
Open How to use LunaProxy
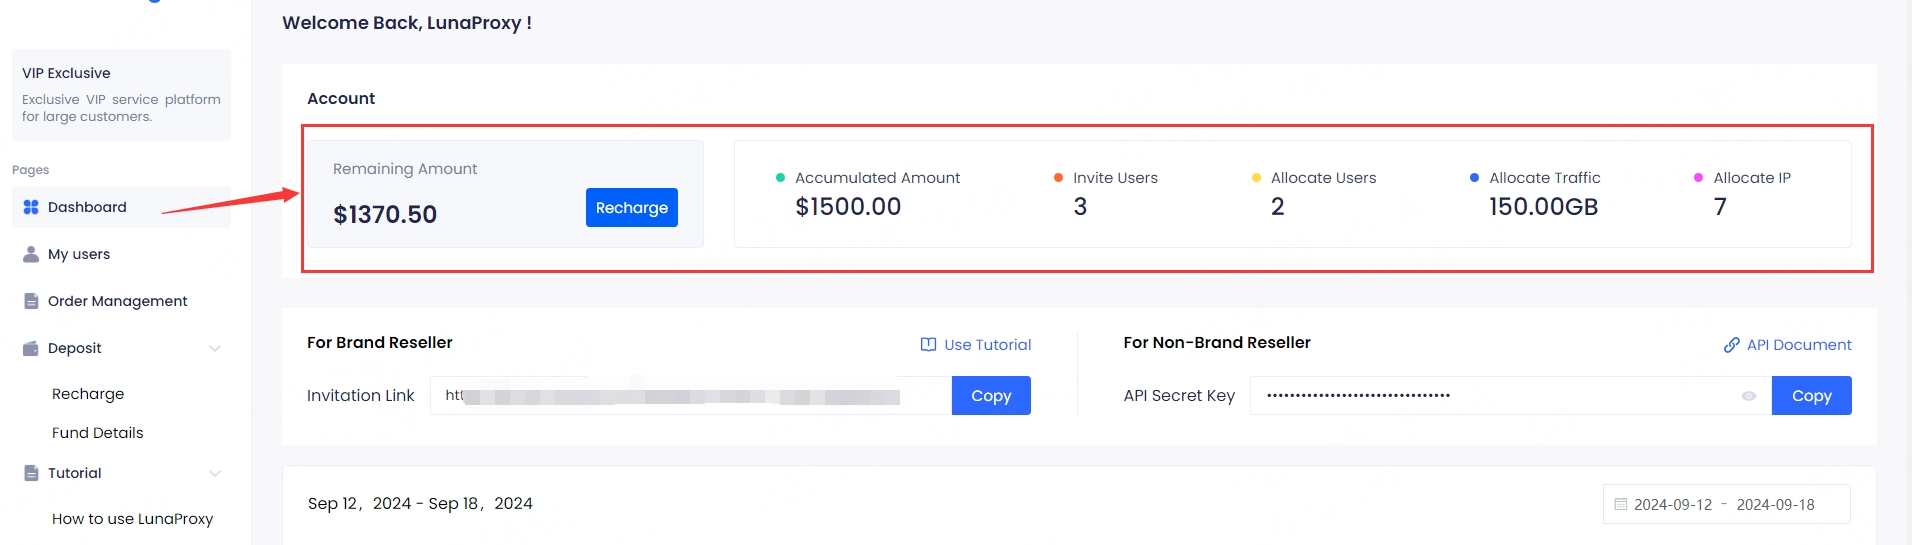coord(132,519)
